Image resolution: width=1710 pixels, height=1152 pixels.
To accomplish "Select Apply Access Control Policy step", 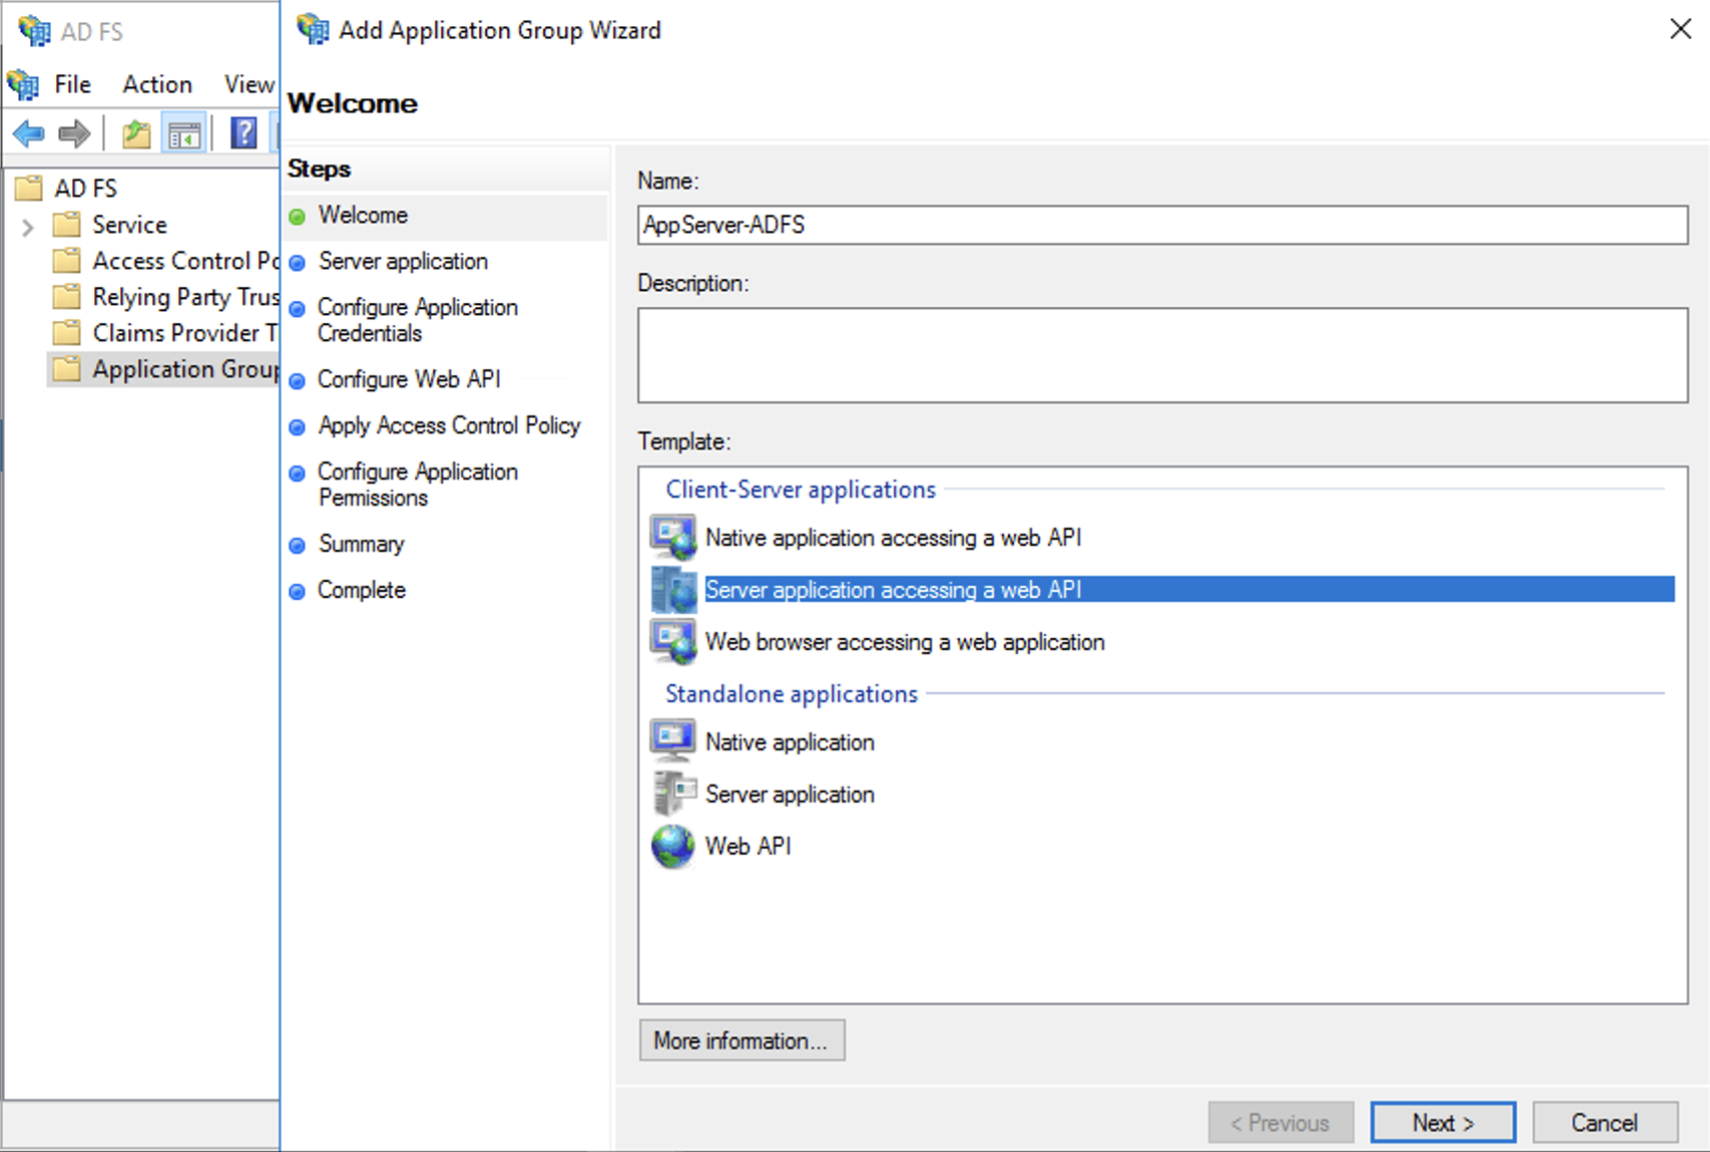I will click(449, 425).
